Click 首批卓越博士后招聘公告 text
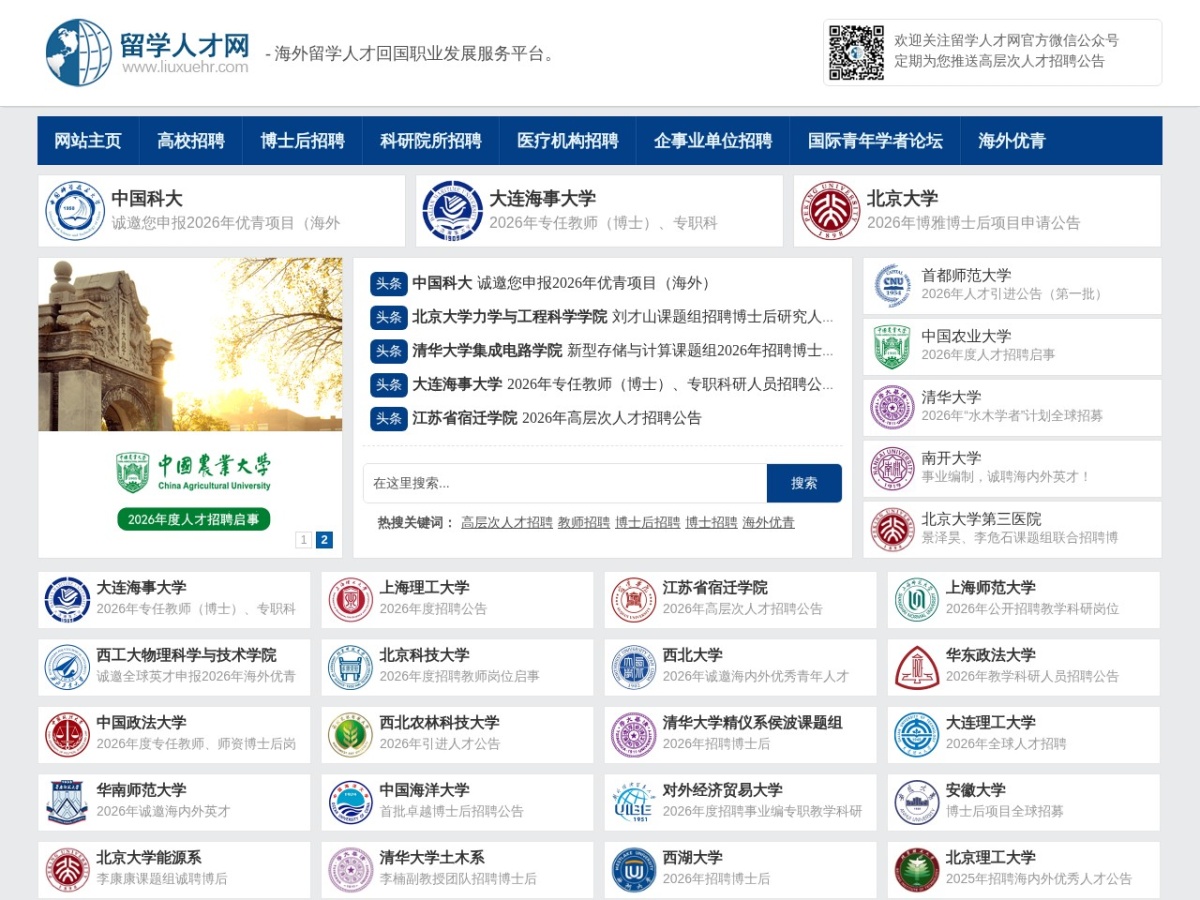Viewport: 1200px width, 900px height. pos(451,811)
